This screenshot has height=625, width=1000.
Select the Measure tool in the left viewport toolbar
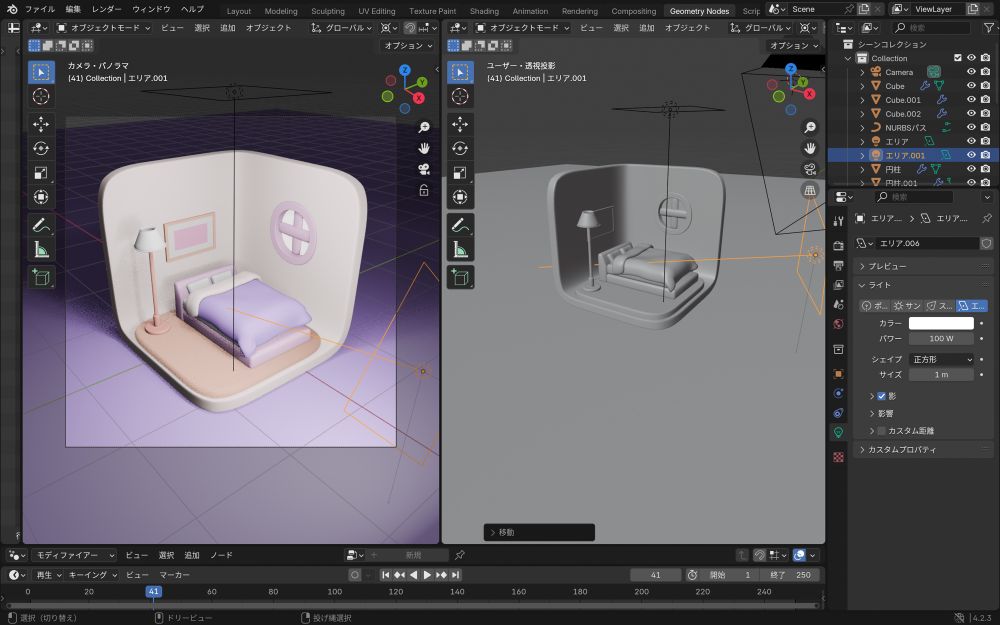(x=41, y=249)
